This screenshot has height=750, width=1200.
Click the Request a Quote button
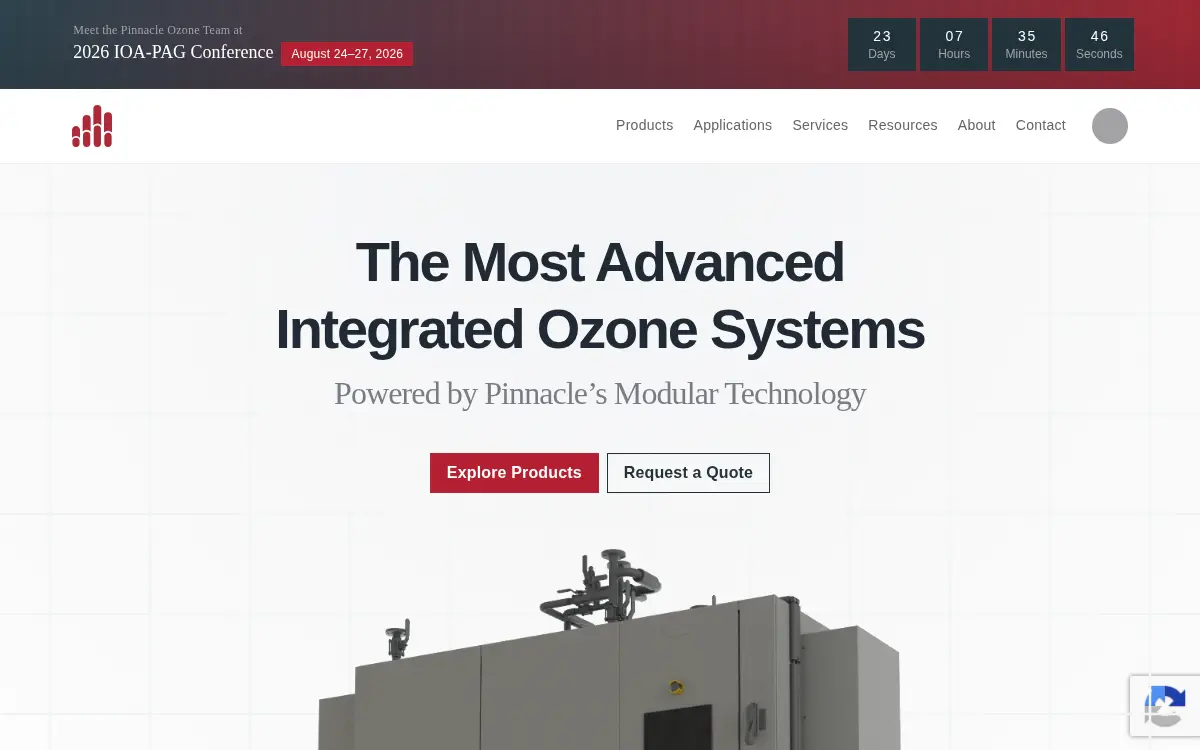coord(688,473)
